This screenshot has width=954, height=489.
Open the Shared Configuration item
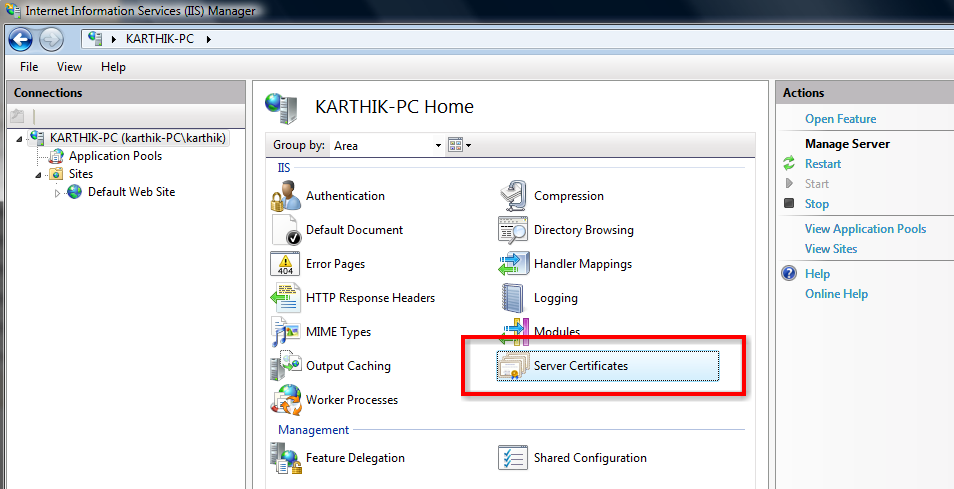573,458
